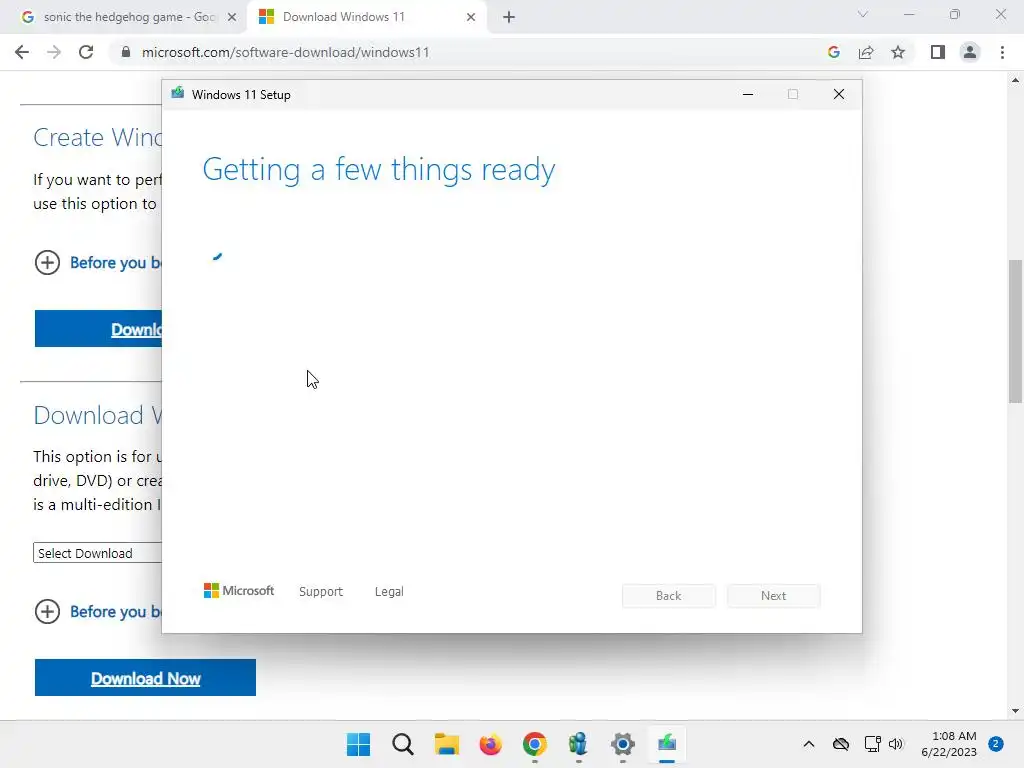
Task: Open taskbar app left of Settings
Action: click(x=578, y=744)
